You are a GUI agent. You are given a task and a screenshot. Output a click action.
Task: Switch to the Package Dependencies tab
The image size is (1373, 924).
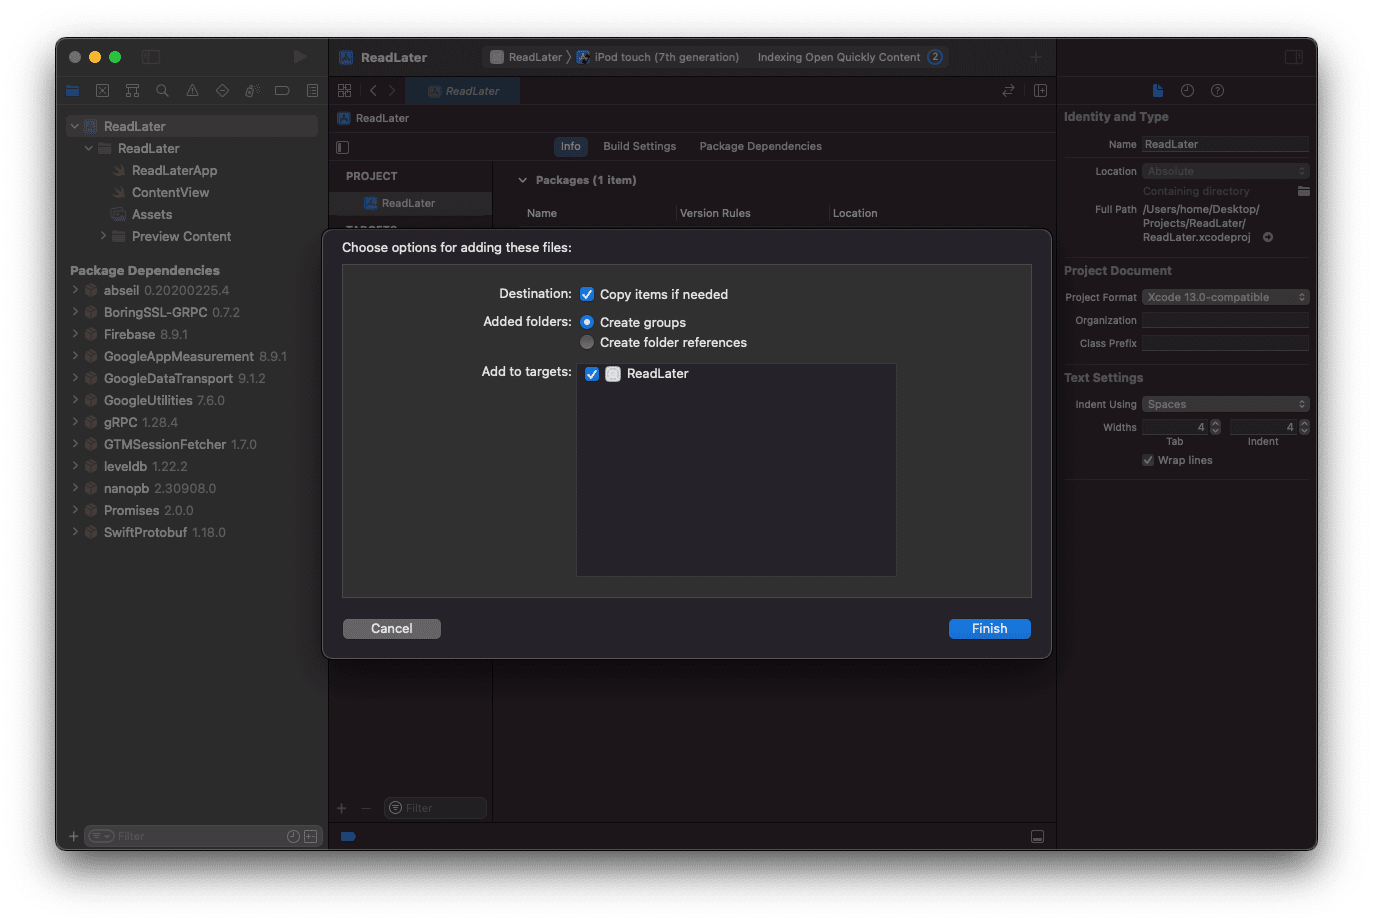click(x=760, y=146)
